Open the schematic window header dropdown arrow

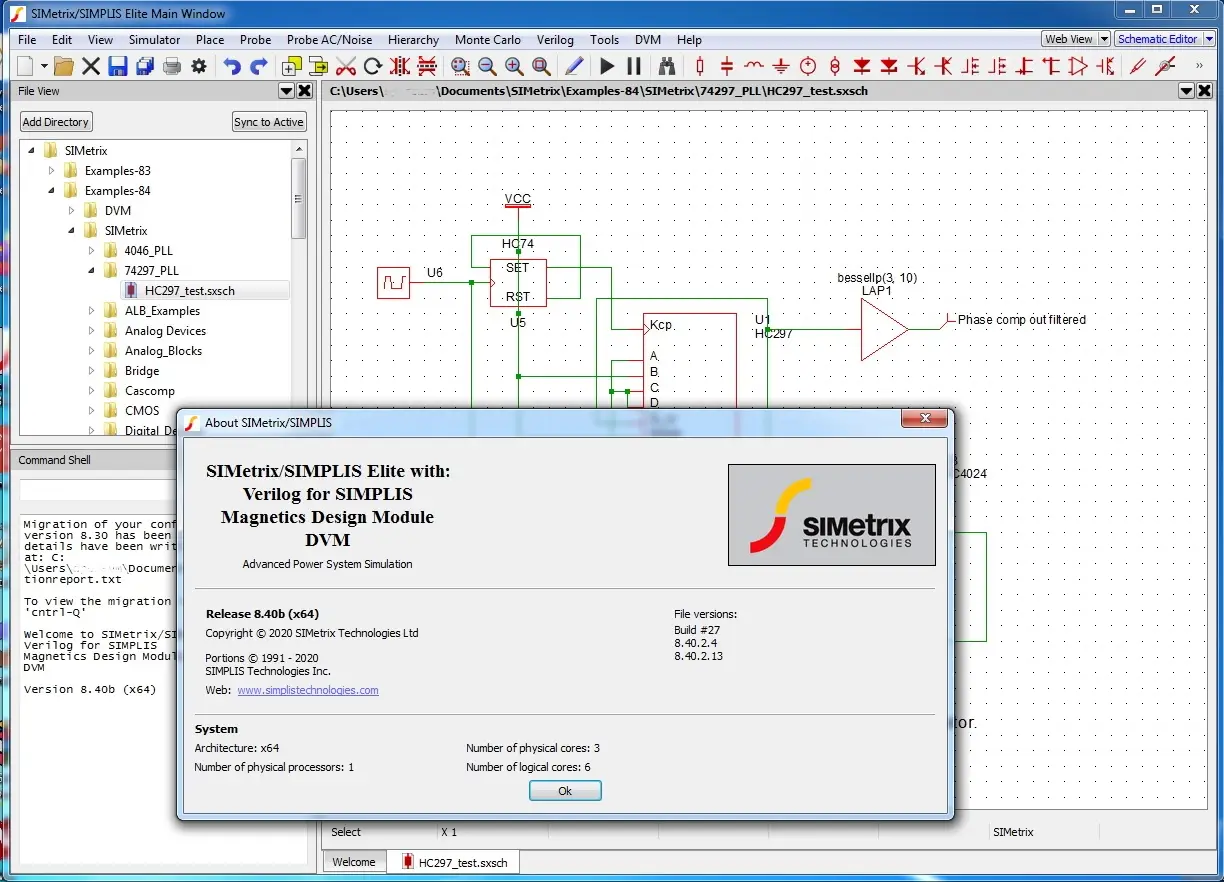click(x=1187, y=91)
